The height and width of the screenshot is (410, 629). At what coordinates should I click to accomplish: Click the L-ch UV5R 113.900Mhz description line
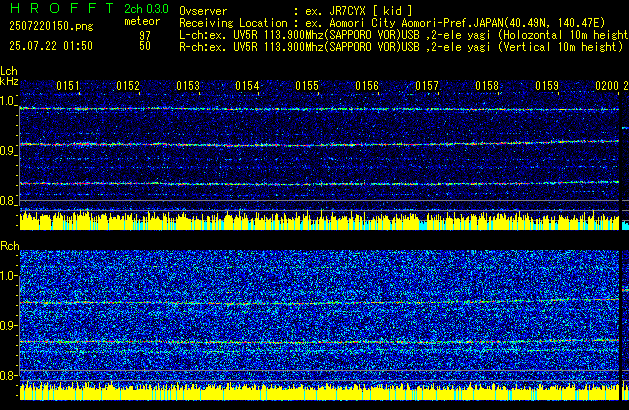tap(404, 35)
